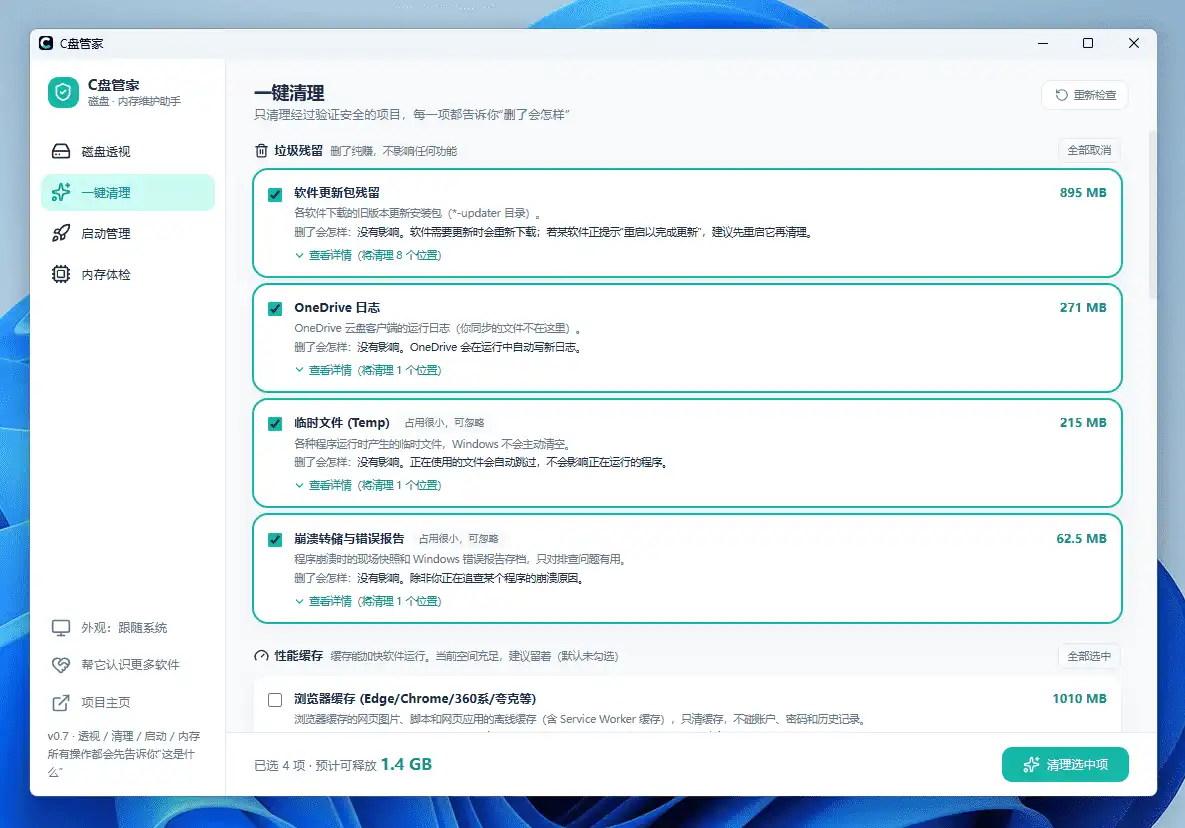
Task: Click the C盘管家 shield logo icon
Action: point(63,92)
